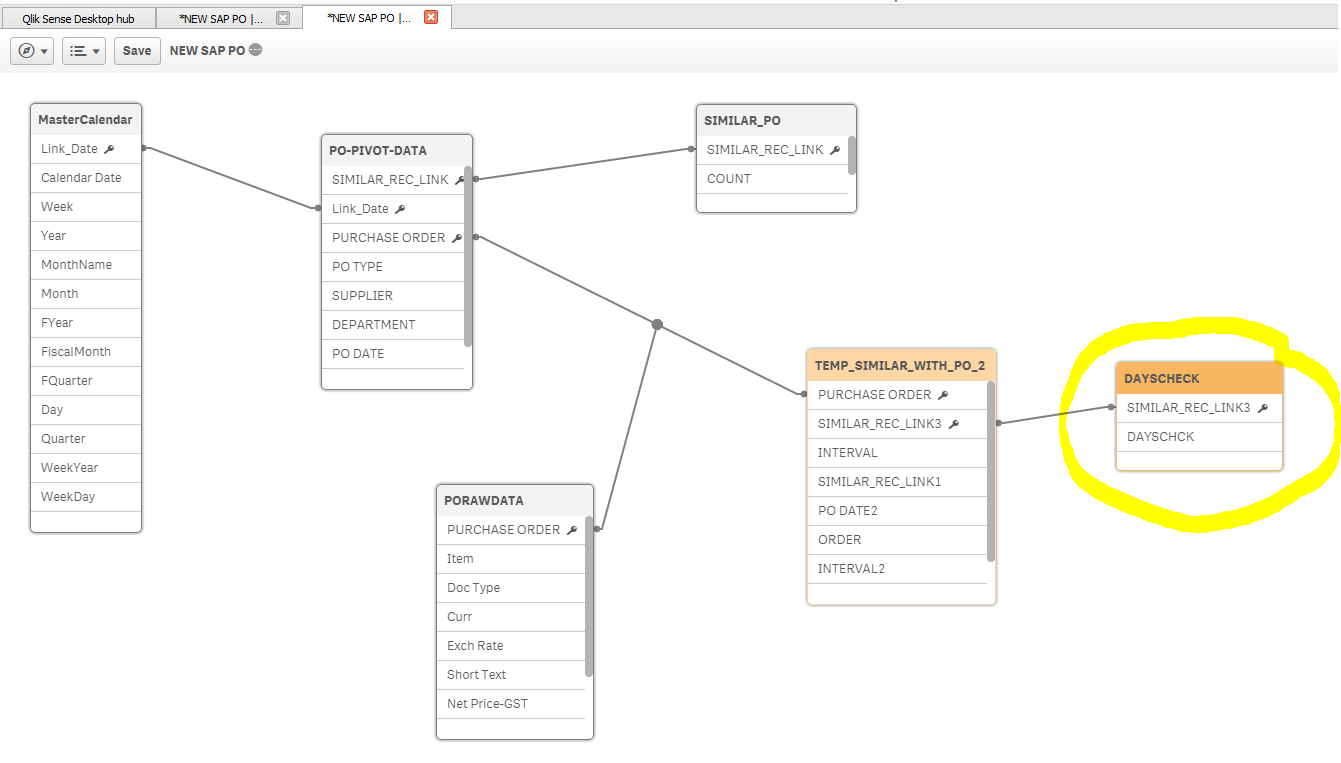1341x763 pixels.
Task: Select the PORAWDATA table header
Action: point(515,500)
